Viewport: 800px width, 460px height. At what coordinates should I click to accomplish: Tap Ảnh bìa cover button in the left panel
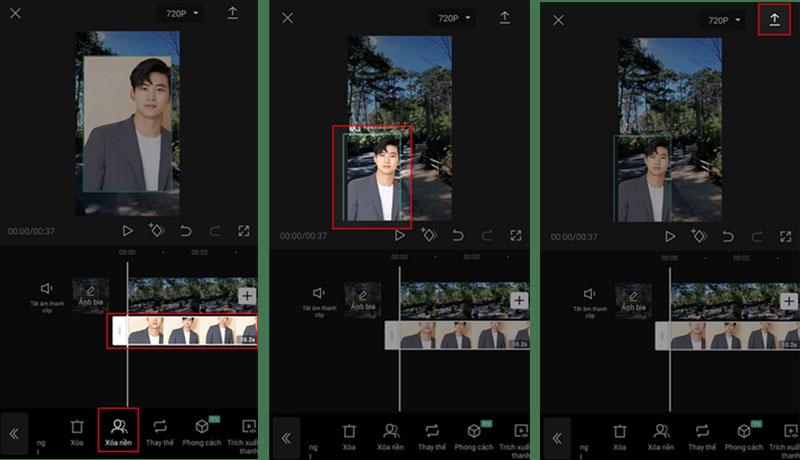click(91, 296)
